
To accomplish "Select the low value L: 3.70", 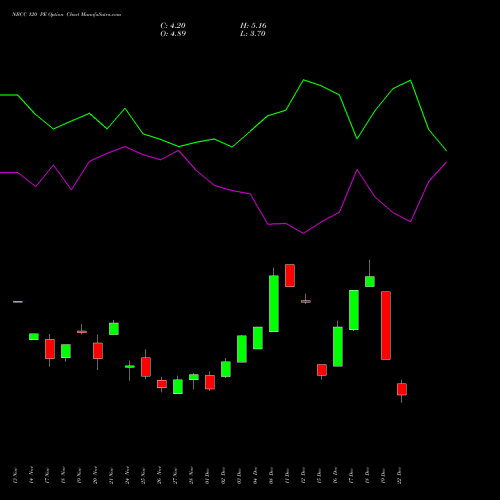I will pyautogui.click(x=253, y=34).
